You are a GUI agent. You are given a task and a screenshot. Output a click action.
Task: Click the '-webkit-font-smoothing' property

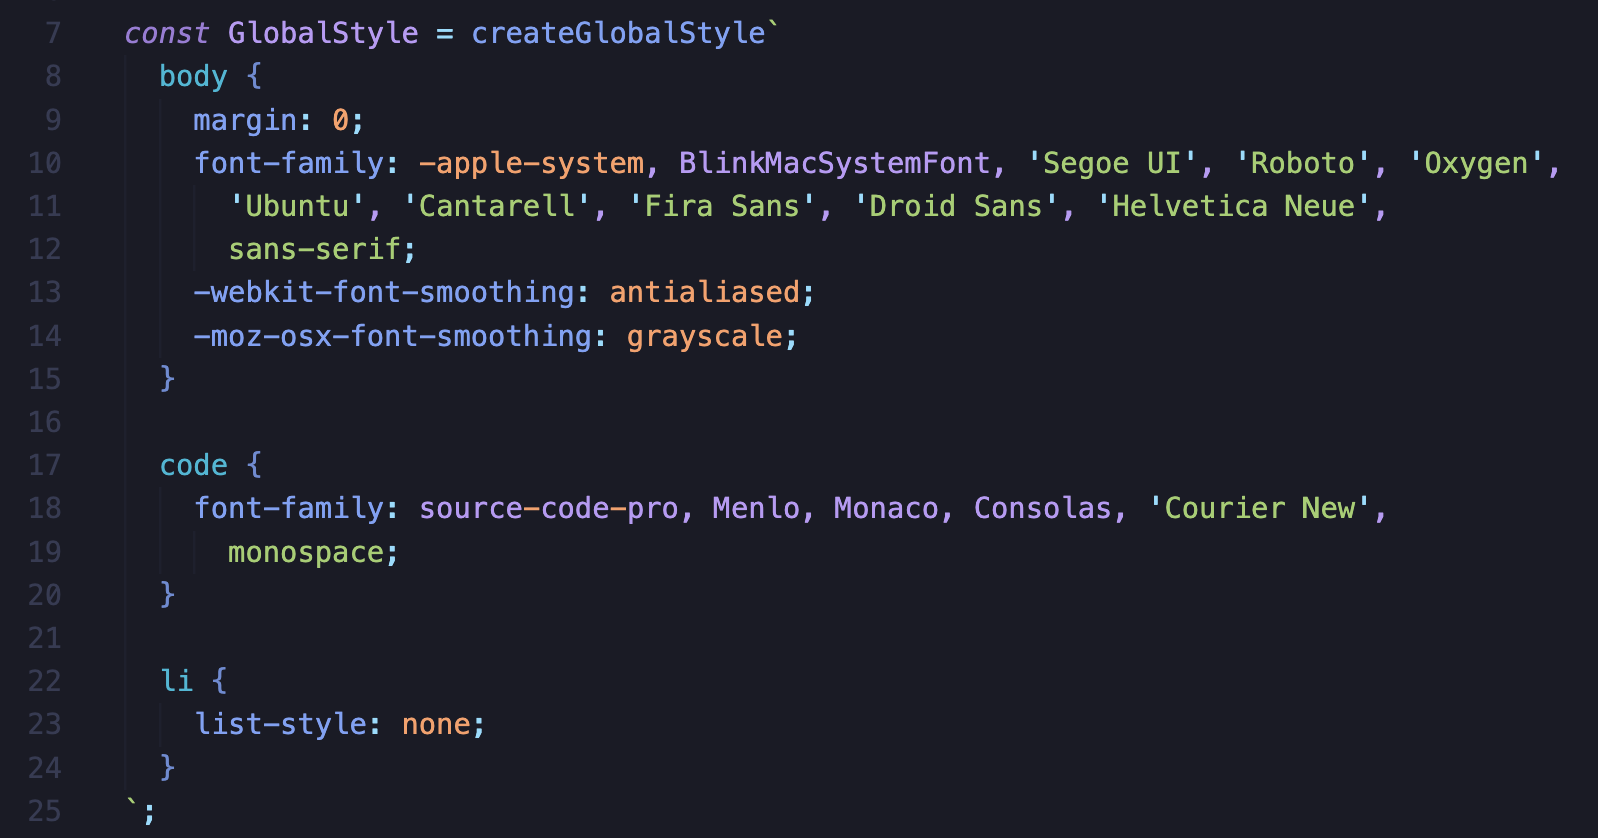pyautogui.click(x=384, y=292)
